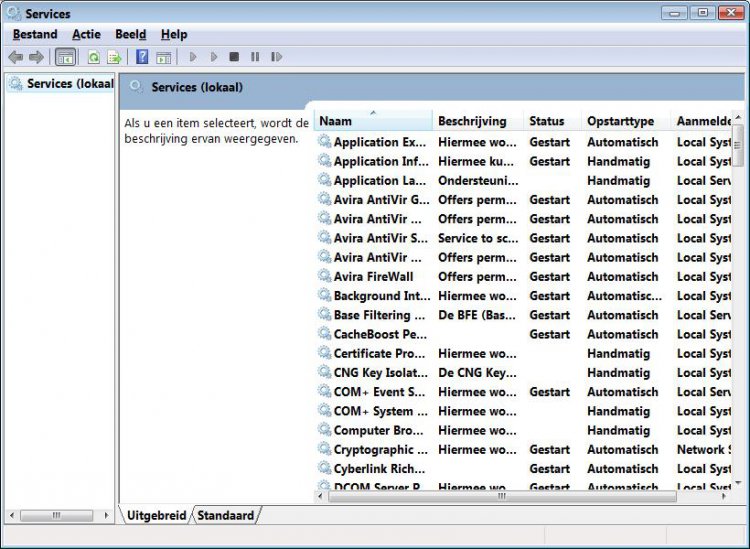Click Network S logon of Cryptographic row
The image size is (750, 549).
tap(704, 450)
